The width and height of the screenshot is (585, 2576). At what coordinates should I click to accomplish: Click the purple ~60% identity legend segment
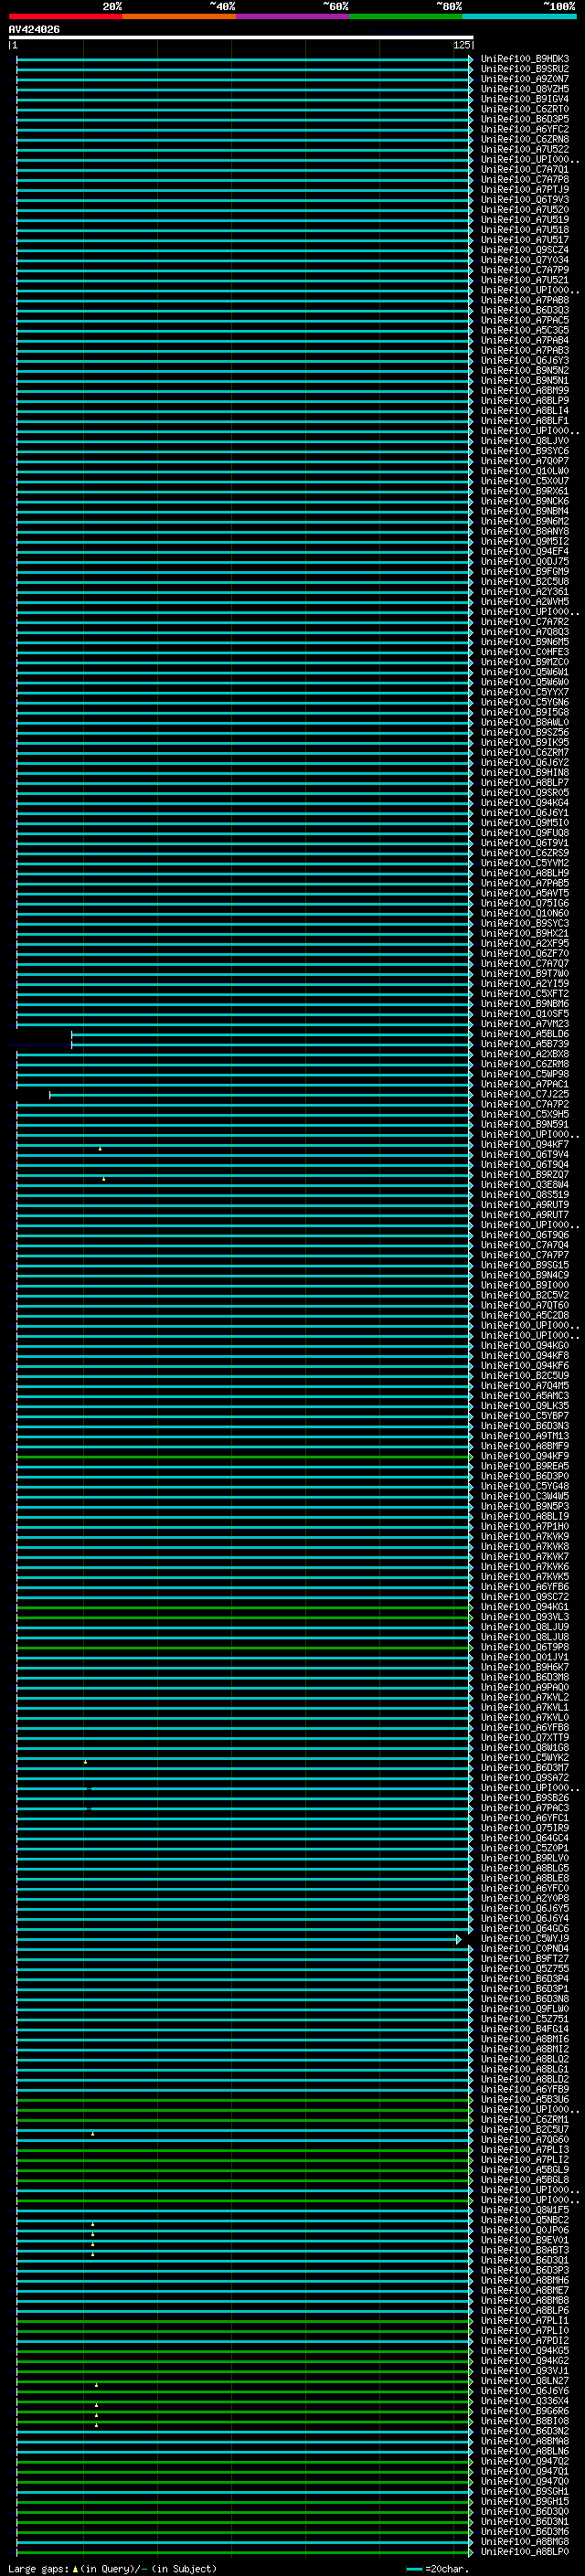click(x=293, y=16)
